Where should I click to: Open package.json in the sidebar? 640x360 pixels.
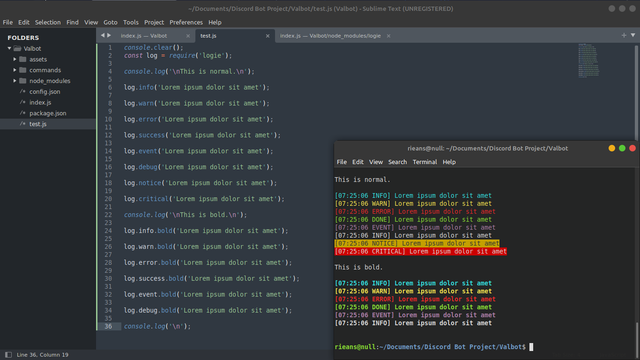click(47, 113)
